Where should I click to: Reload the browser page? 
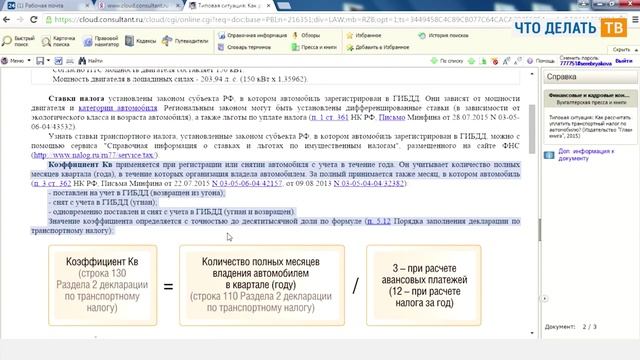coord(34,19)
